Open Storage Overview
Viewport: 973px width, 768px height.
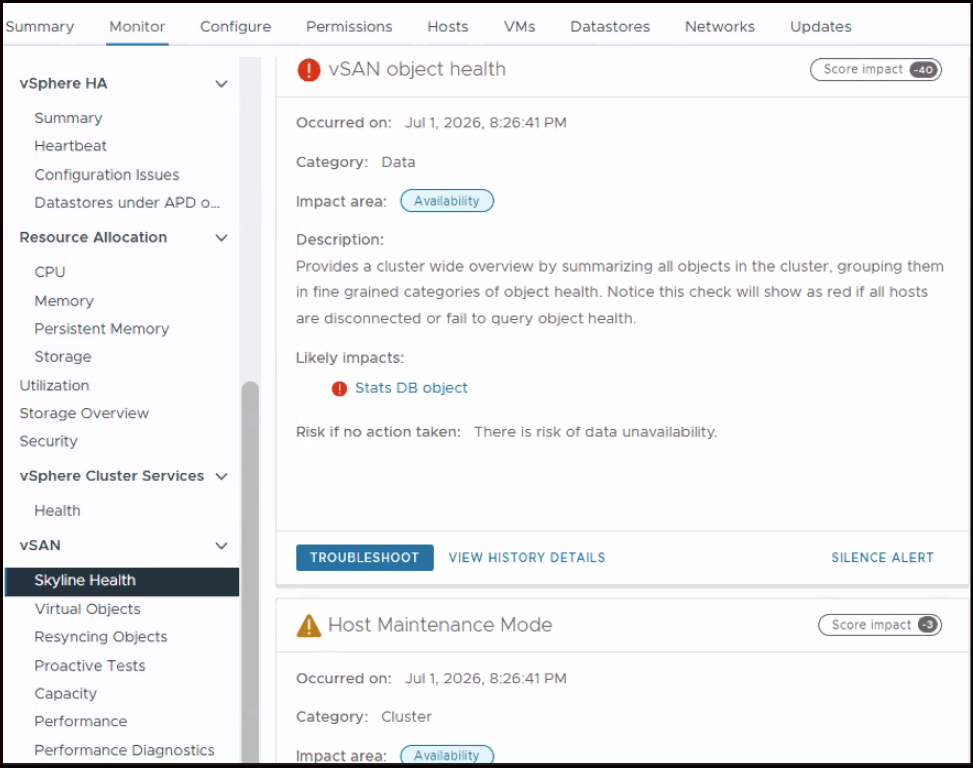pyautogui.click(x=84, y=413)
